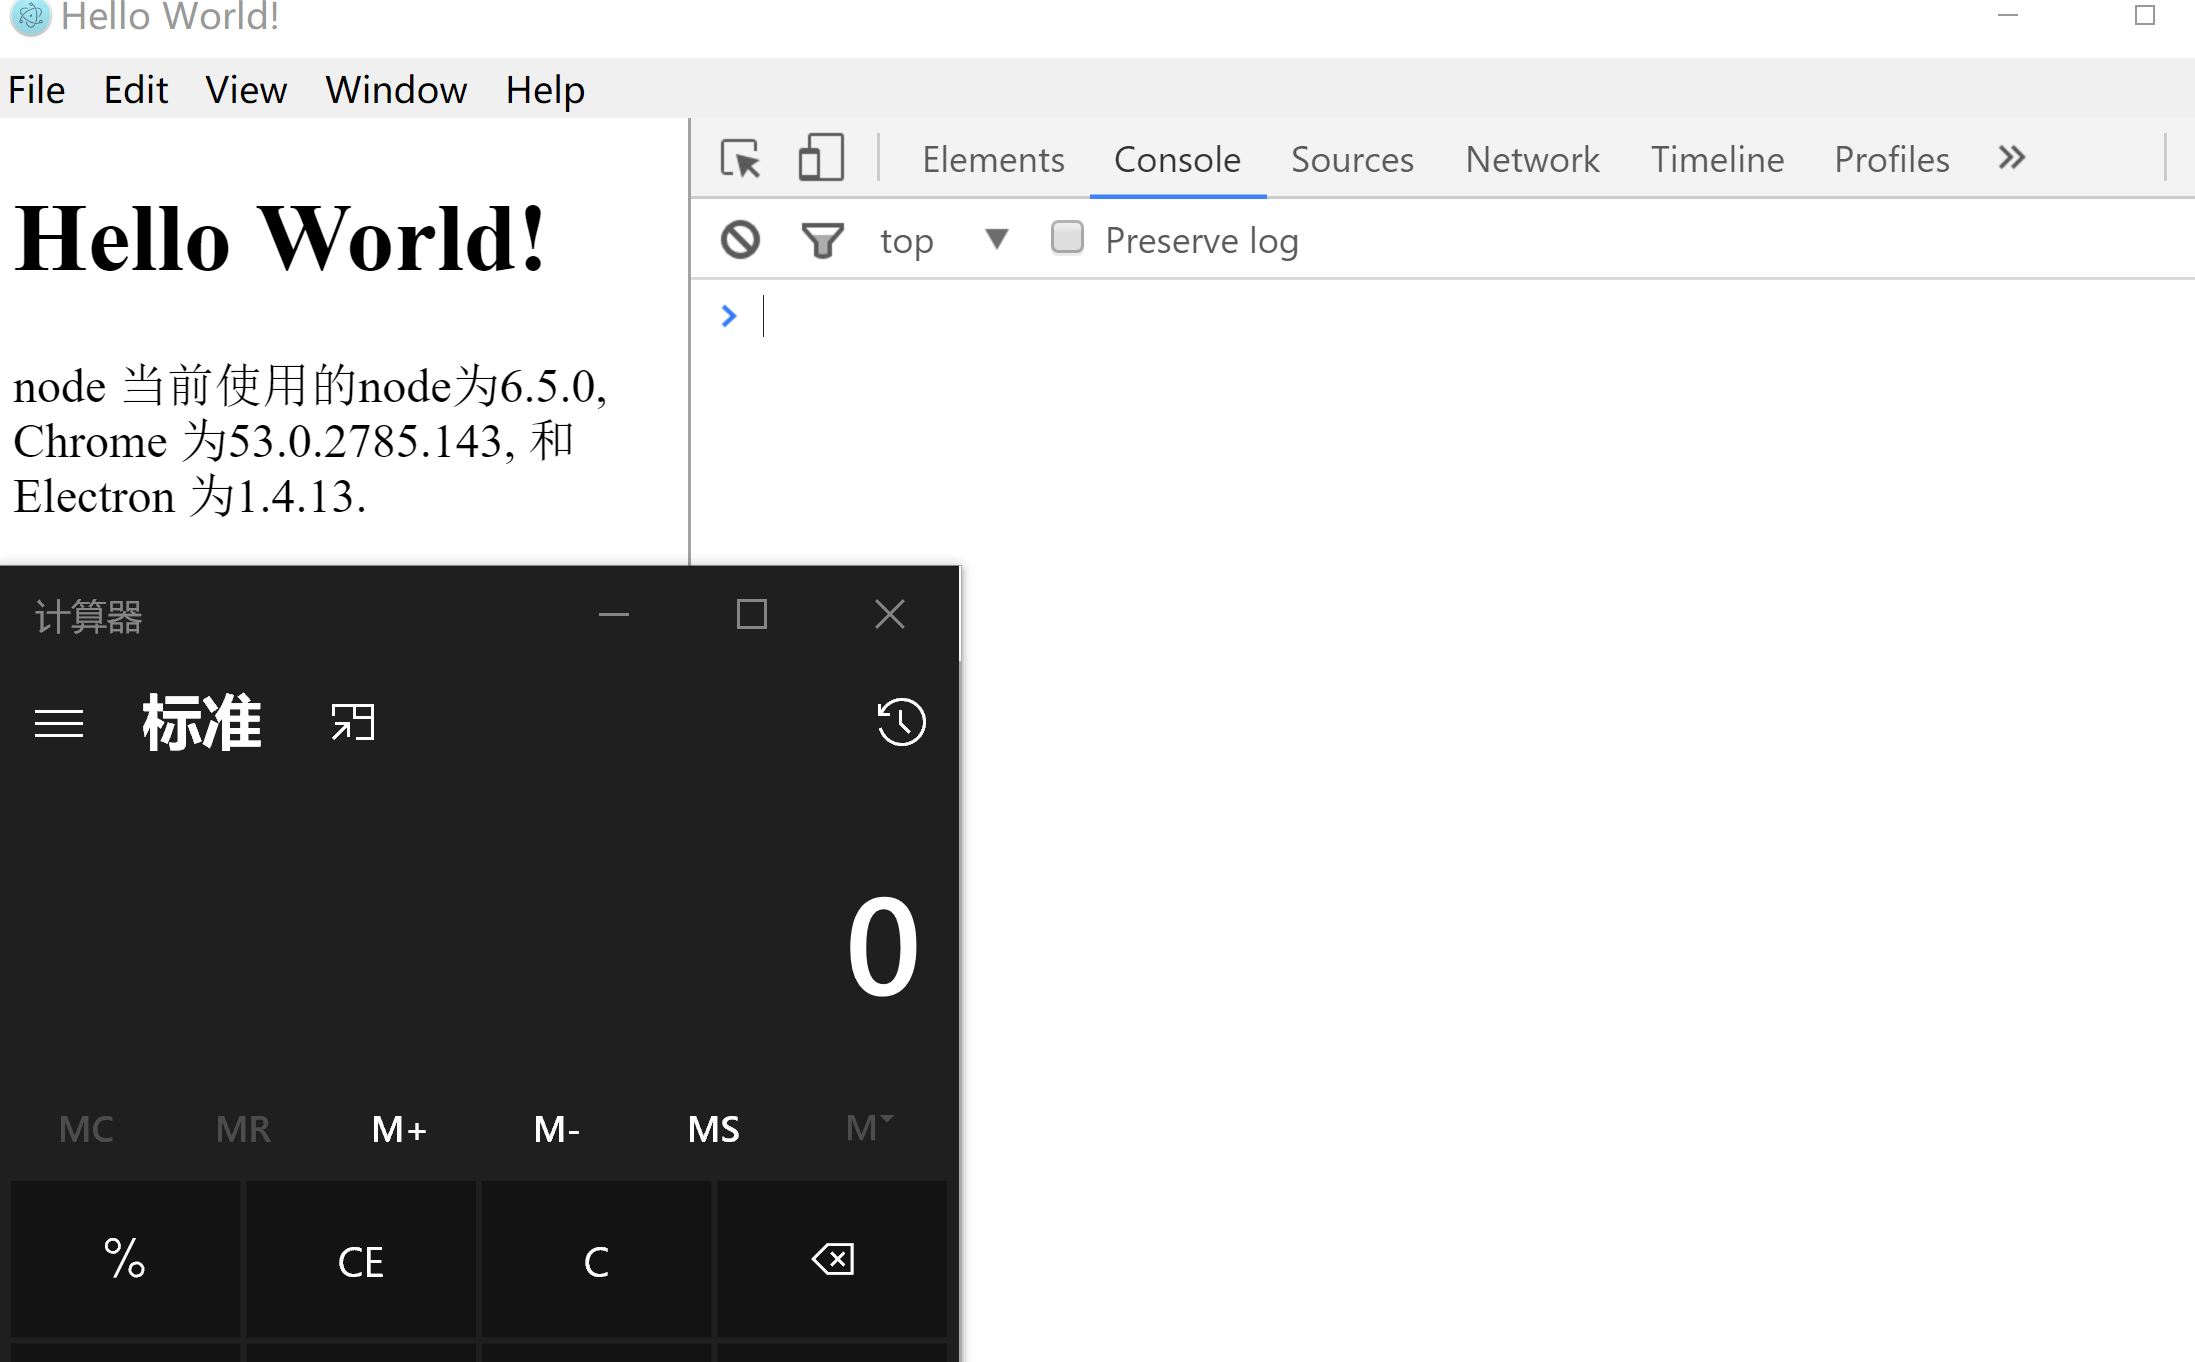
Task: Open the calculator history icon
Action: pos(900,722)
